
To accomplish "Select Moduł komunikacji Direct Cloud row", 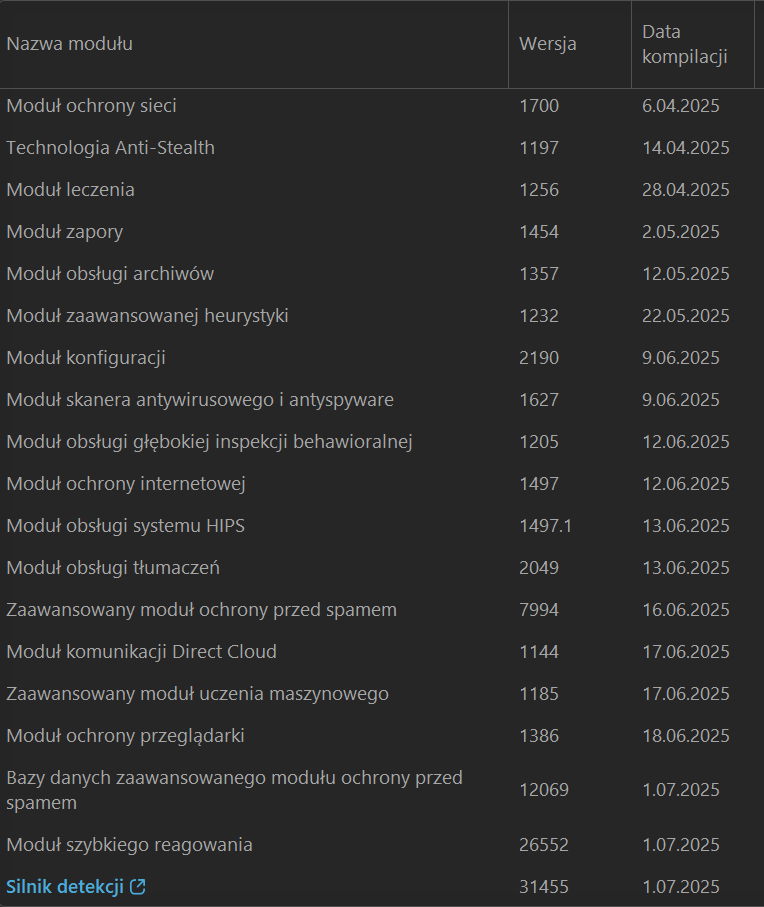I will [x=142, y=652].
